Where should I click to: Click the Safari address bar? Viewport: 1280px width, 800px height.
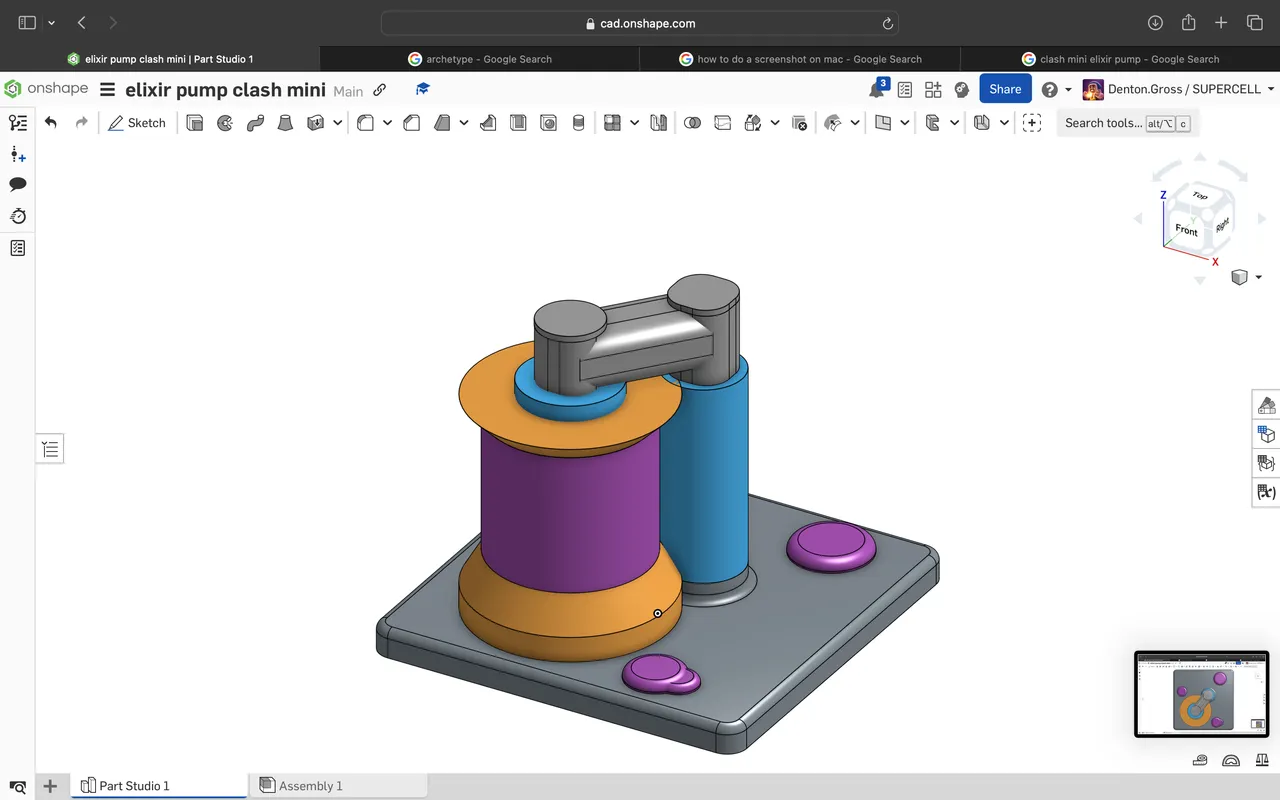click(x=640, y=23)
